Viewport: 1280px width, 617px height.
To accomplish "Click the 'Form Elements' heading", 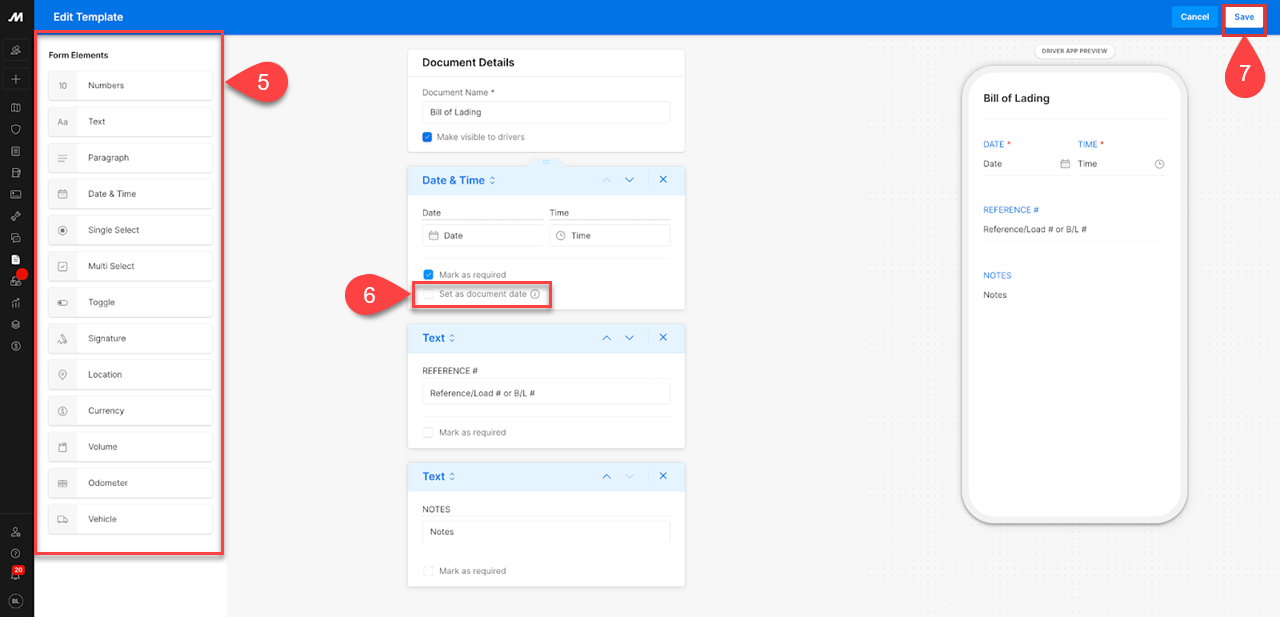I will pos(78,55).
